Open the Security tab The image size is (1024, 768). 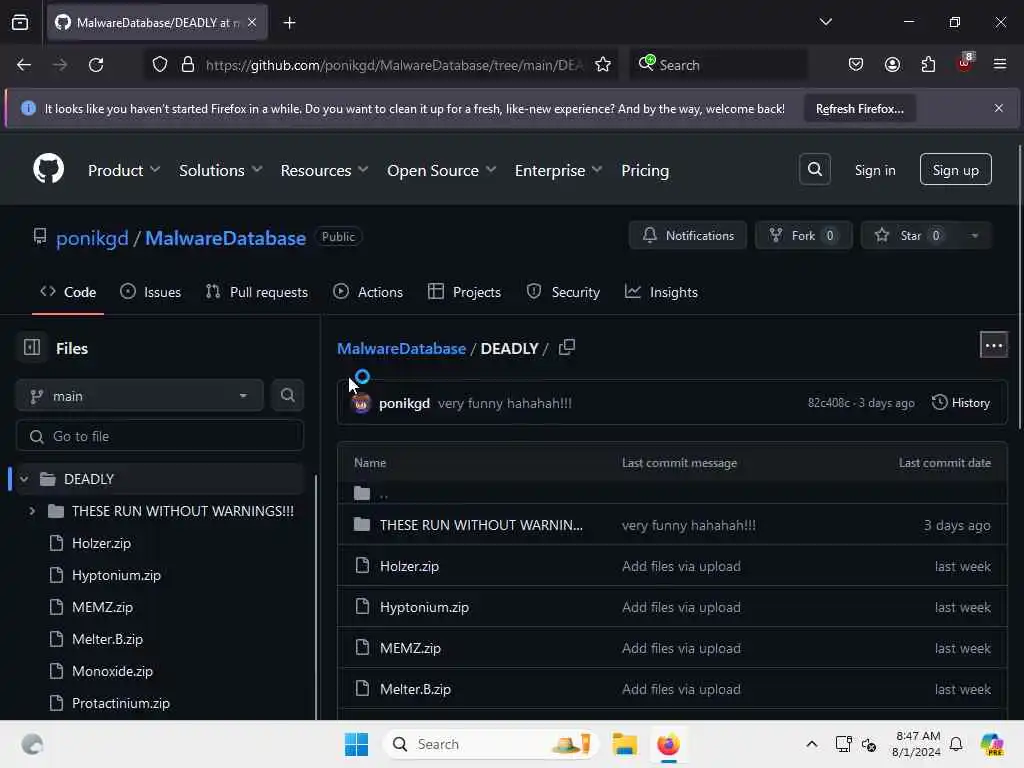tap(564, 293)
